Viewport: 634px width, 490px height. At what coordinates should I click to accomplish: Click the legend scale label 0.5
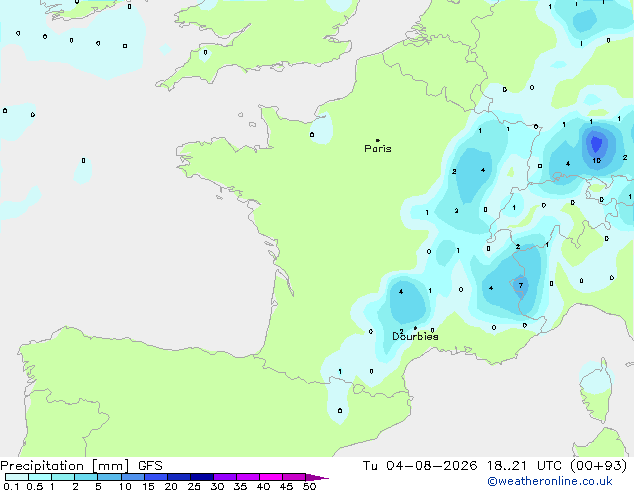34,486
